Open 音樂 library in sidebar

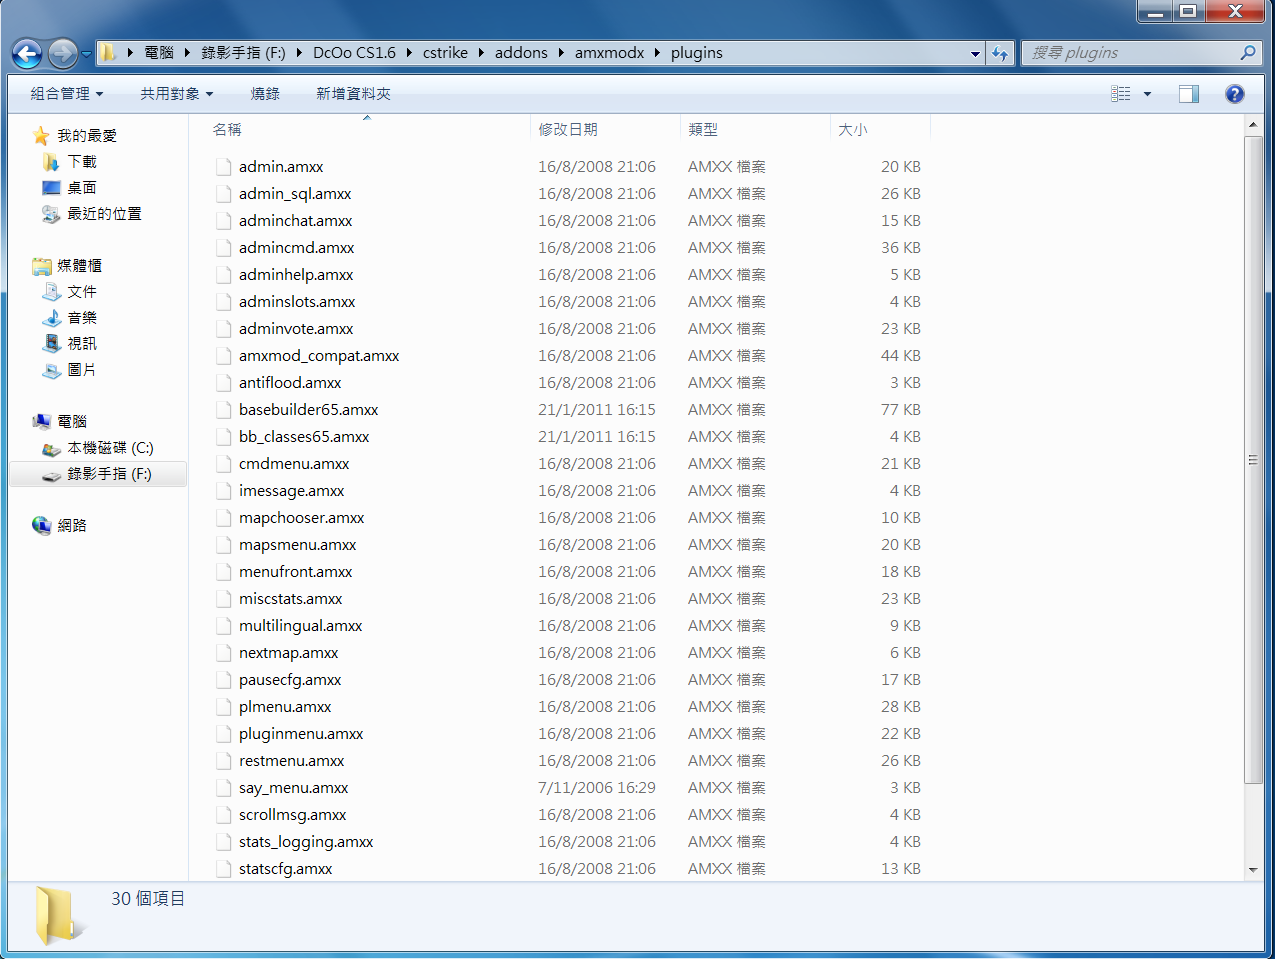pyautogui.click(x=82, y=318)
